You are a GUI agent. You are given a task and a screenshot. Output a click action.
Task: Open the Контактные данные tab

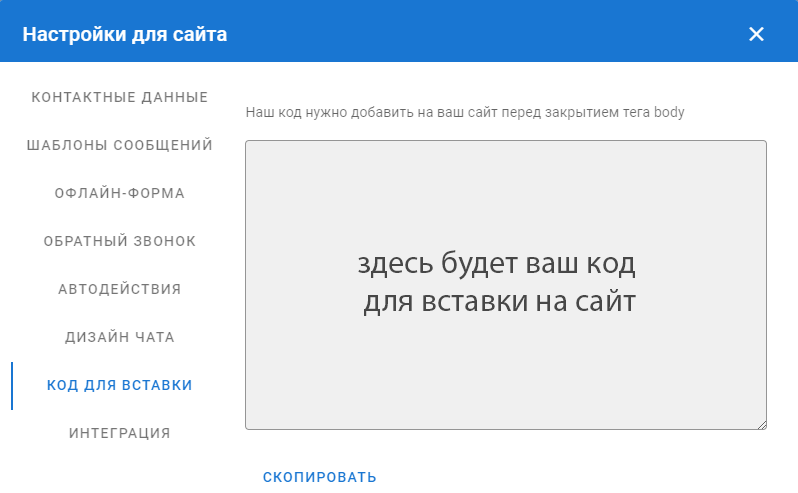tap(120, 97)
